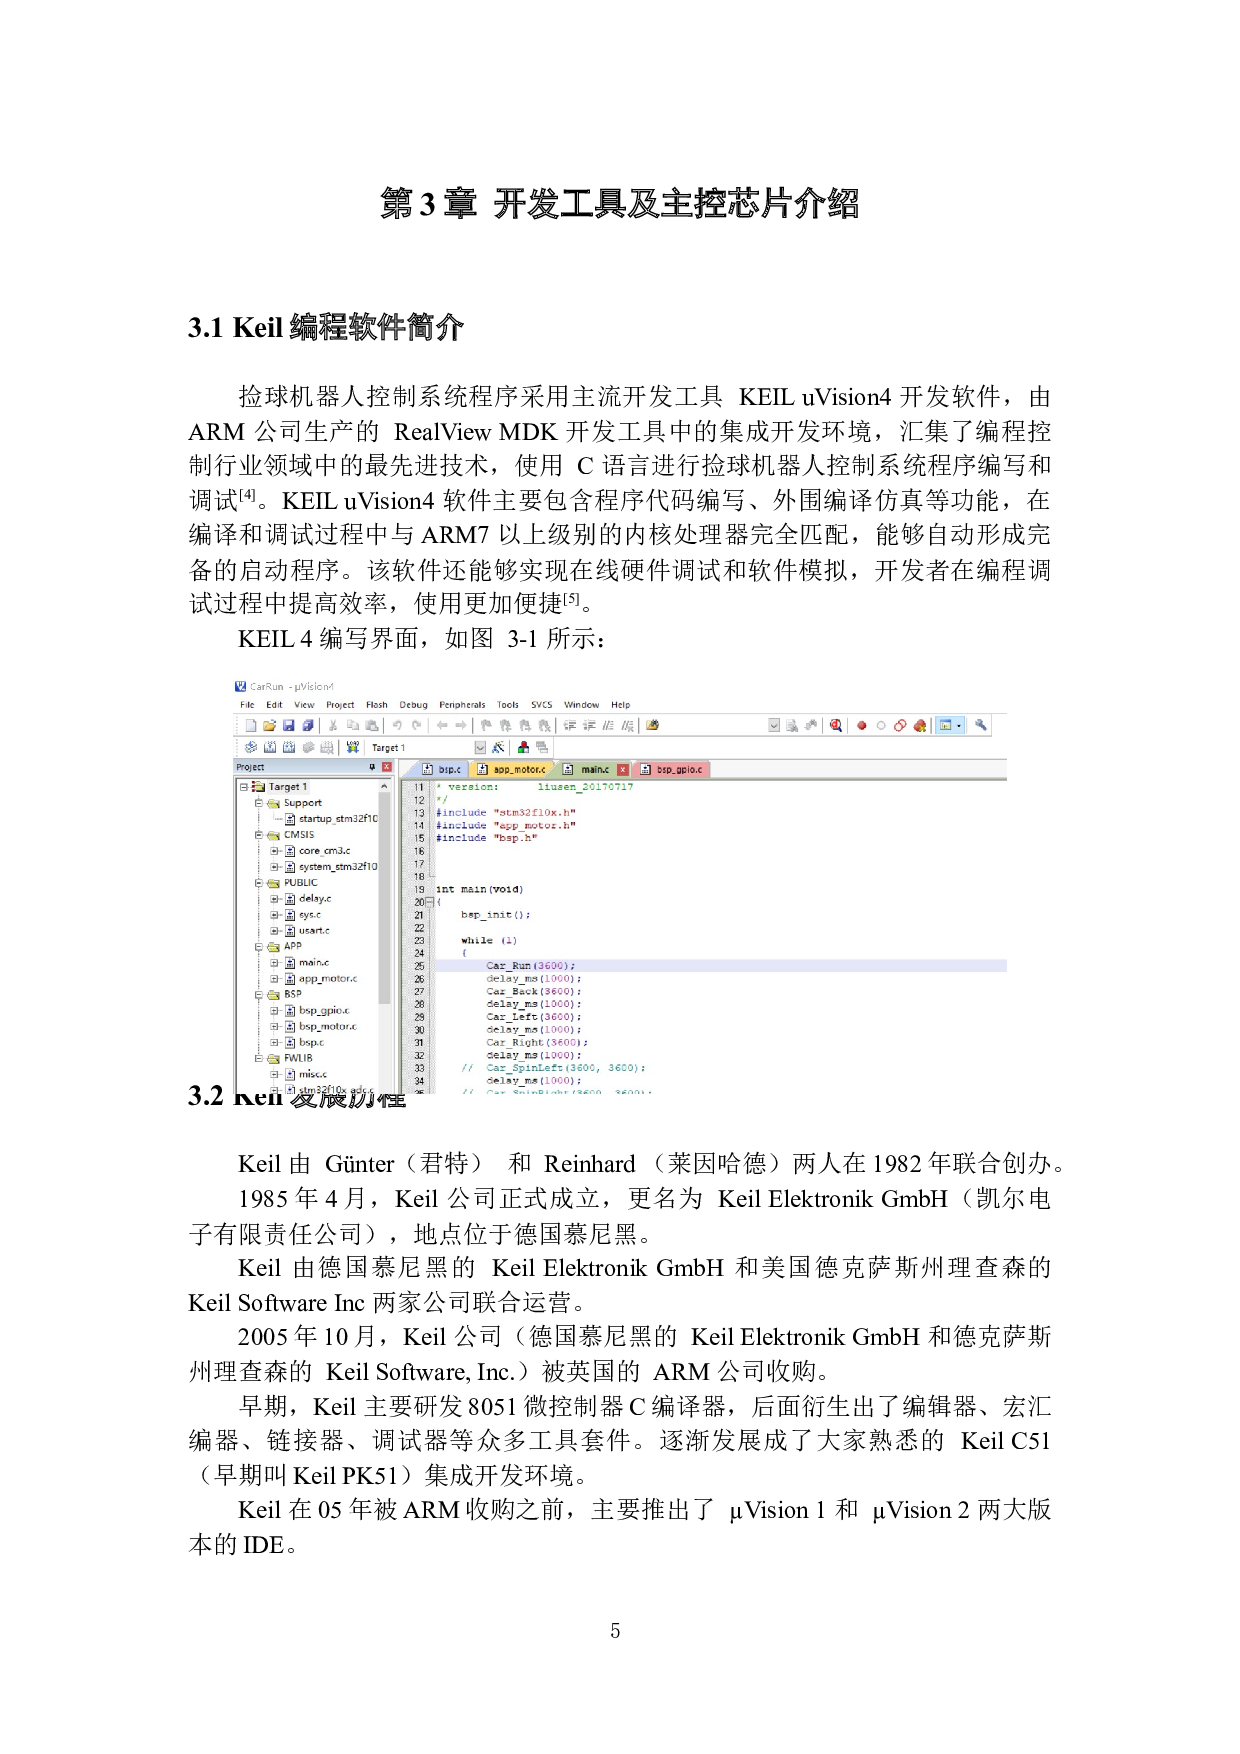Collapse the PUBLIC group in project tree
This screenshot has height=1754, width=1240.
coord(259,883)
